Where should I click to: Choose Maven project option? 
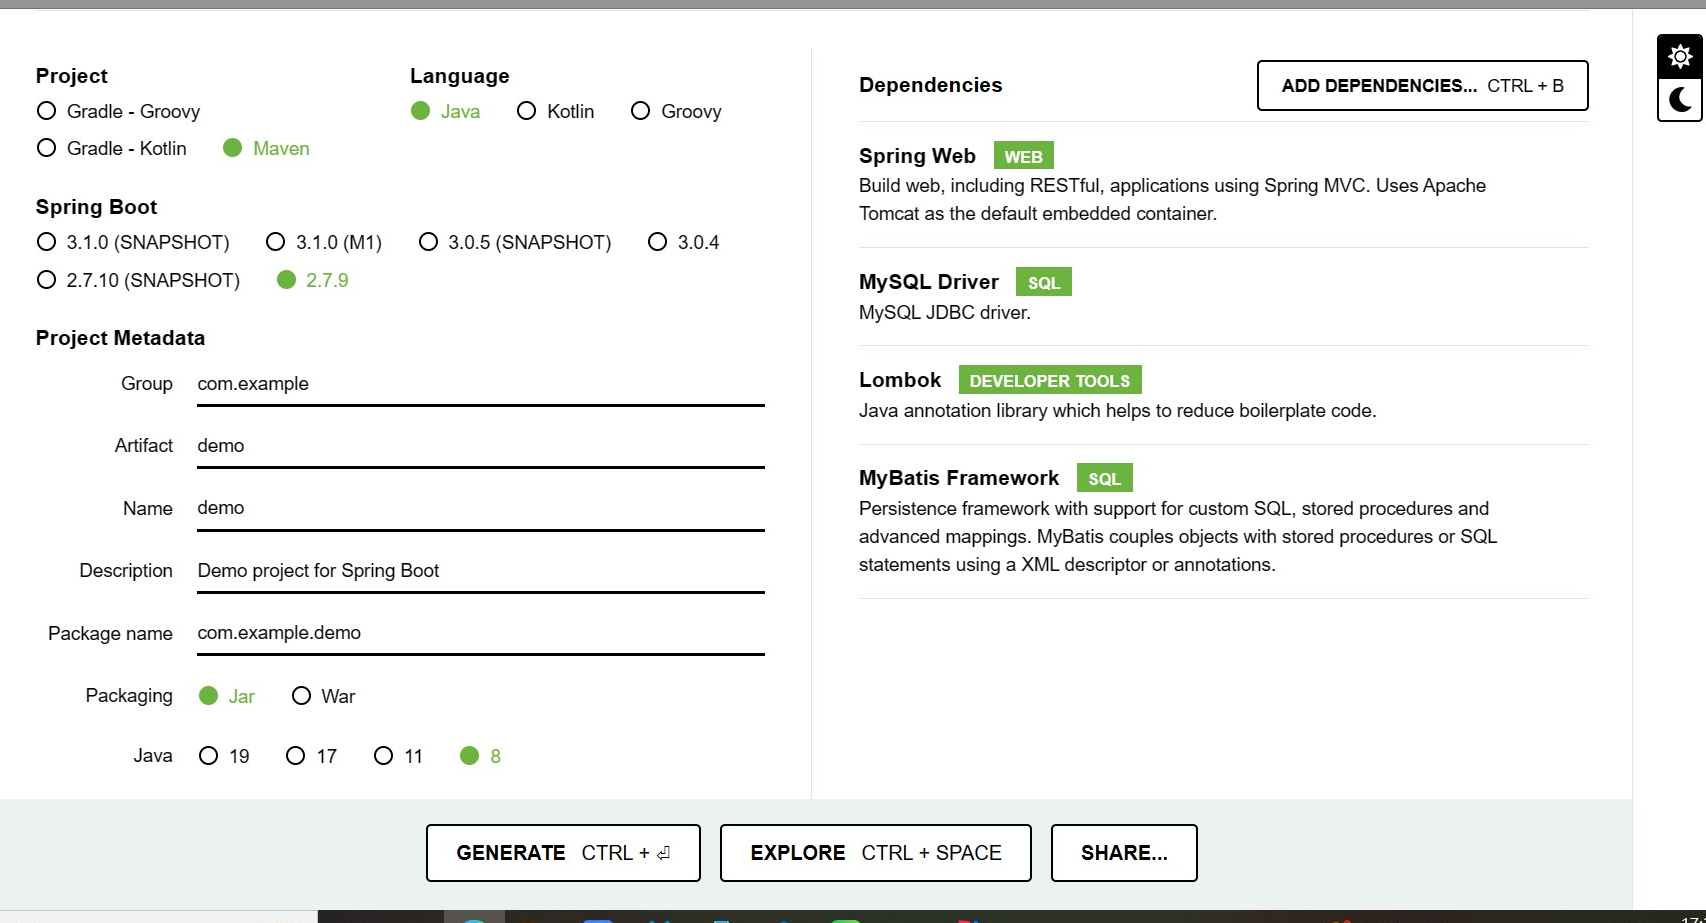pyautogui.click(x=266, y=148)
